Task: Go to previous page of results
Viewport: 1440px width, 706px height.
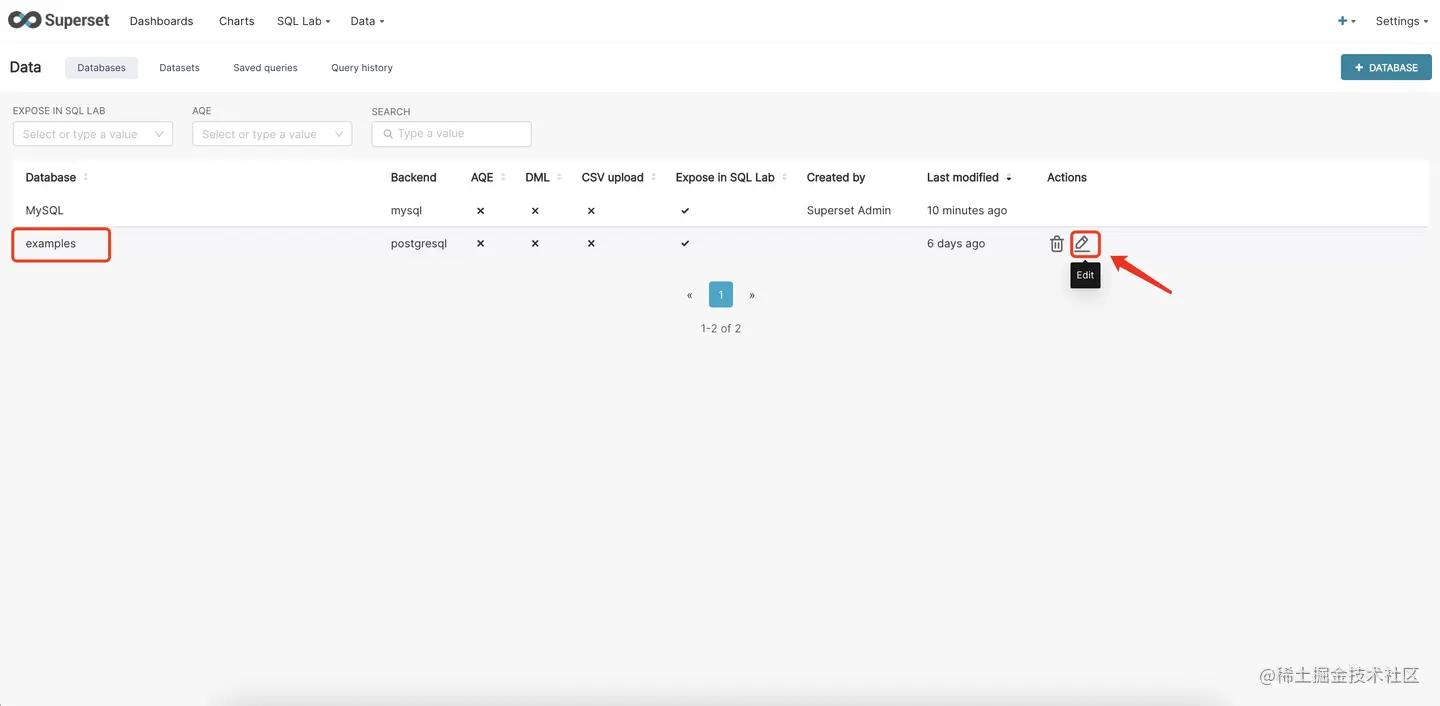Action: coord(690,295)
